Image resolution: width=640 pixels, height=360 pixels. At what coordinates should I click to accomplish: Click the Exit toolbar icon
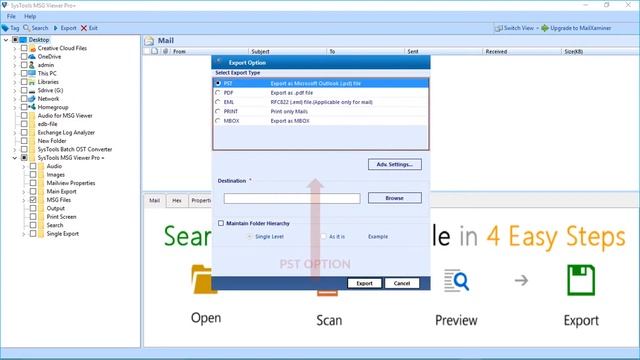(84, 28)
